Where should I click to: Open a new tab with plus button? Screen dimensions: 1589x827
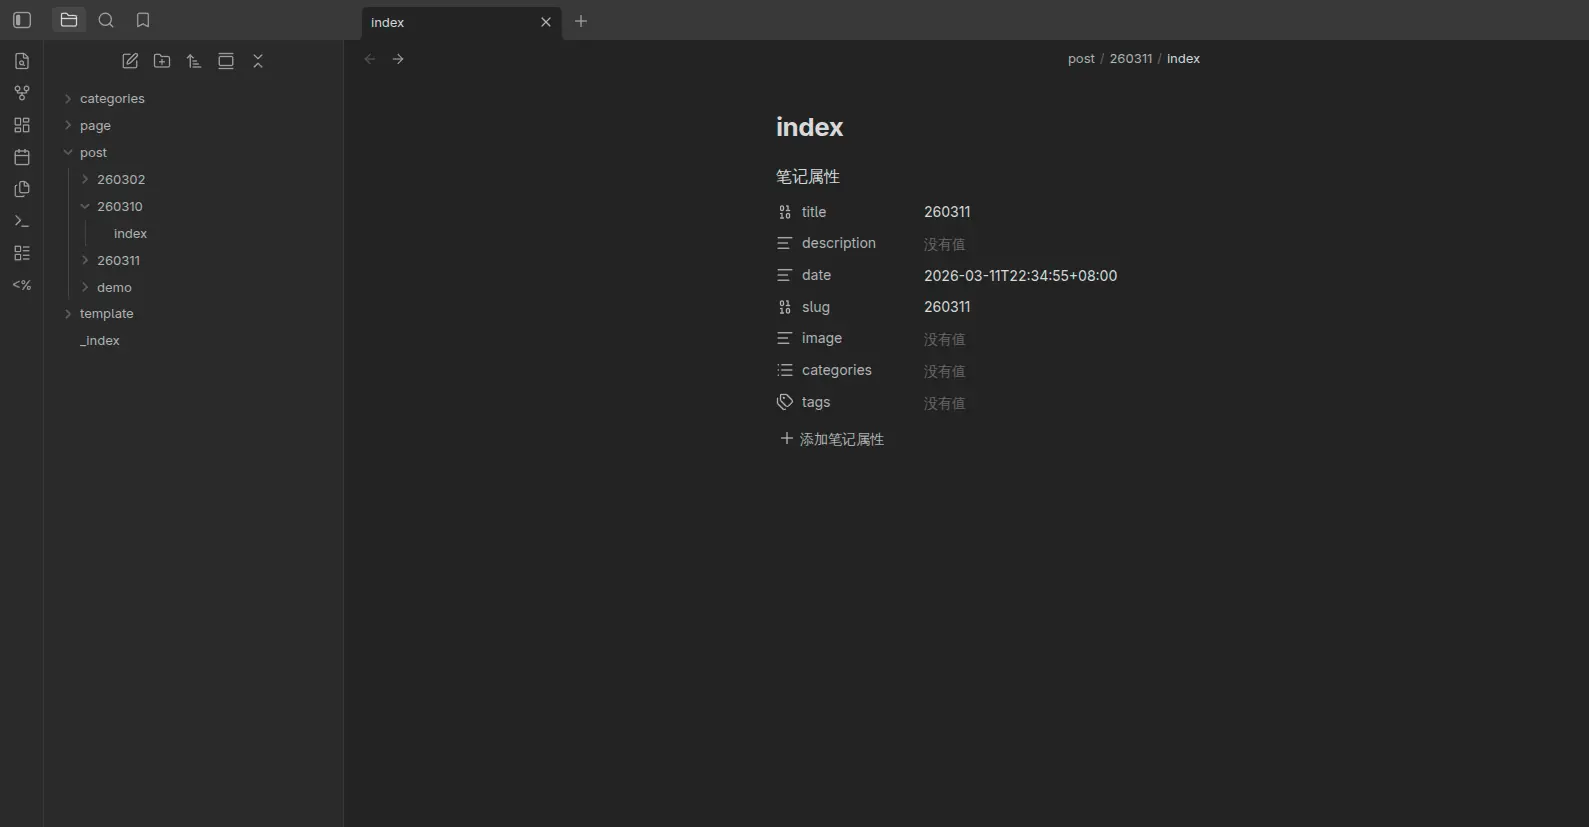click(581, 21)
